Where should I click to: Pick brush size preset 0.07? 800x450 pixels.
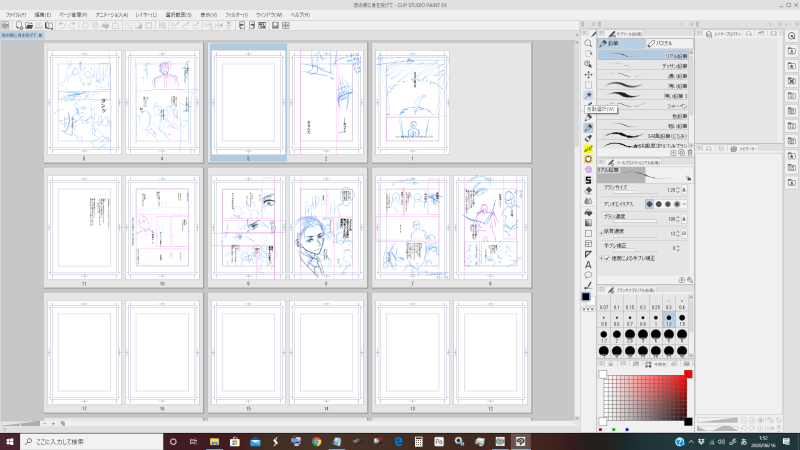604,304
